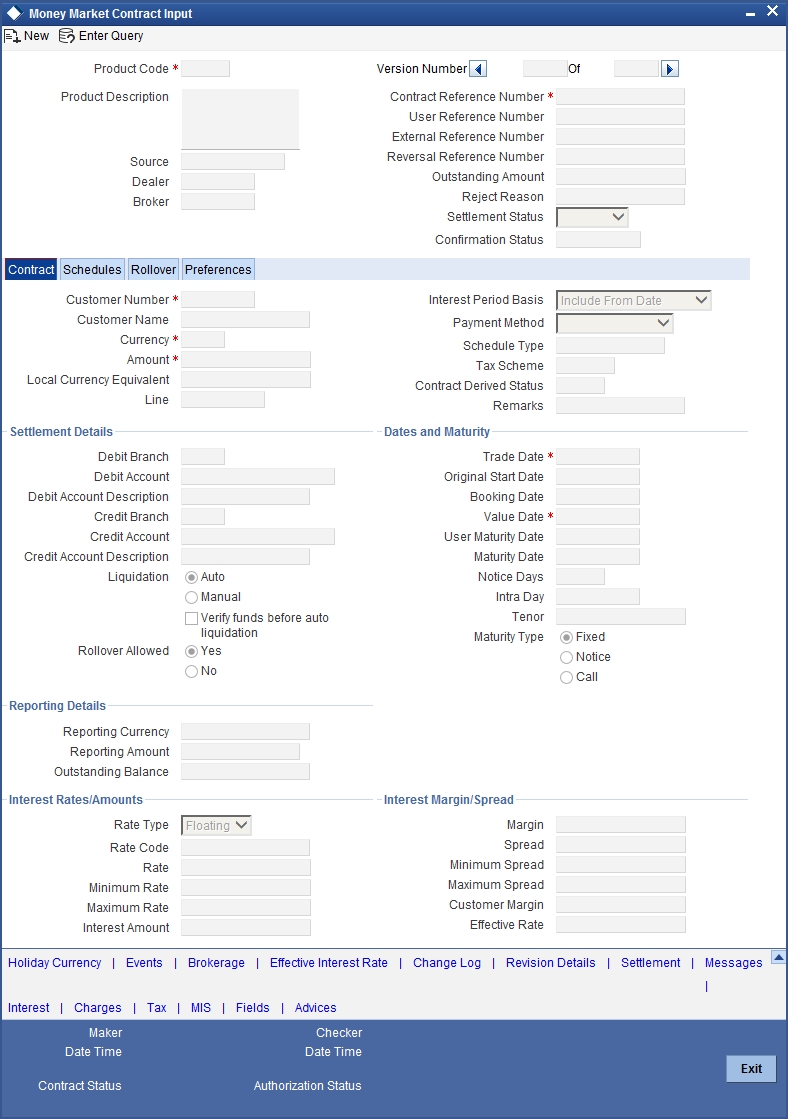Switch to the Rollover tab
788x1119 pixels.
coord(153,270)
